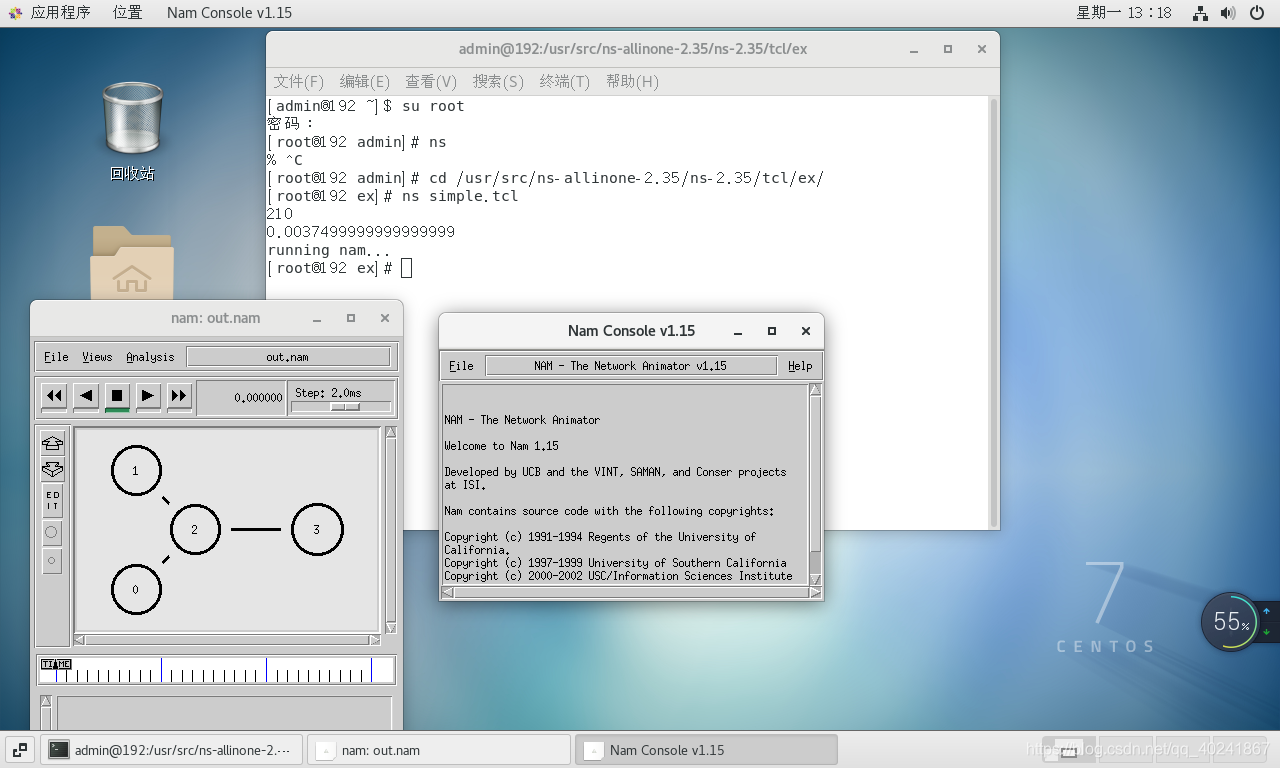This screenshot has height=768, width=1280.
Task: Select node 0 in topology
Action: click(135, 589)
